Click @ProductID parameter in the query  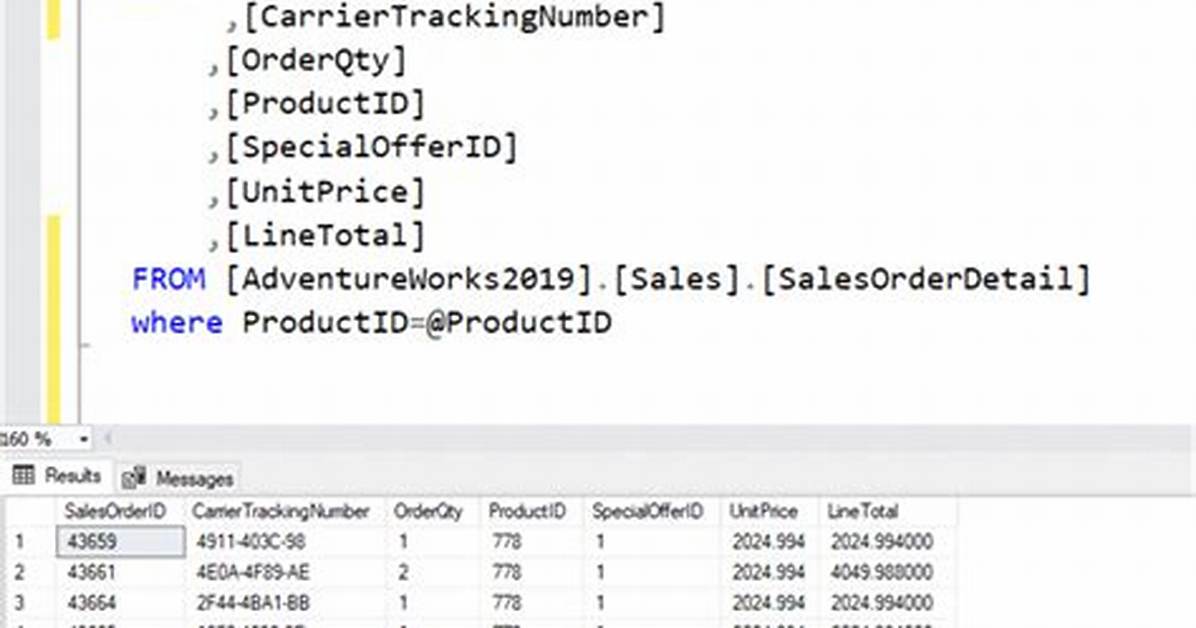pos(519,323)
